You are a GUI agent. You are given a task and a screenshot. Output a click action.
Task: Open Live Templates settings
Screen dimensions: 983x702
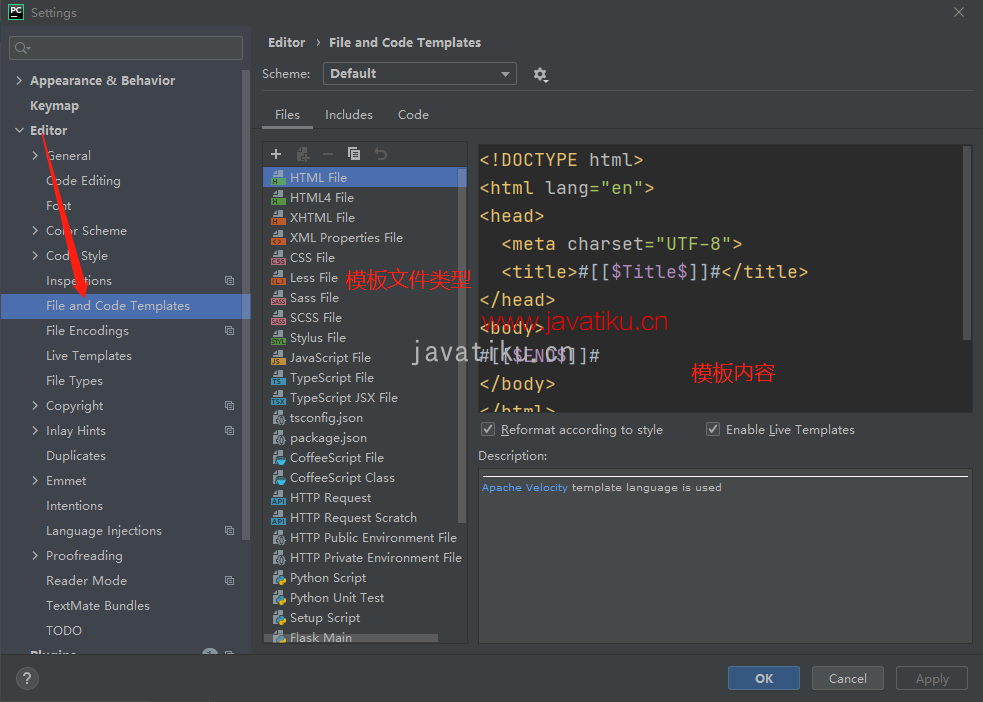[89, 356]
